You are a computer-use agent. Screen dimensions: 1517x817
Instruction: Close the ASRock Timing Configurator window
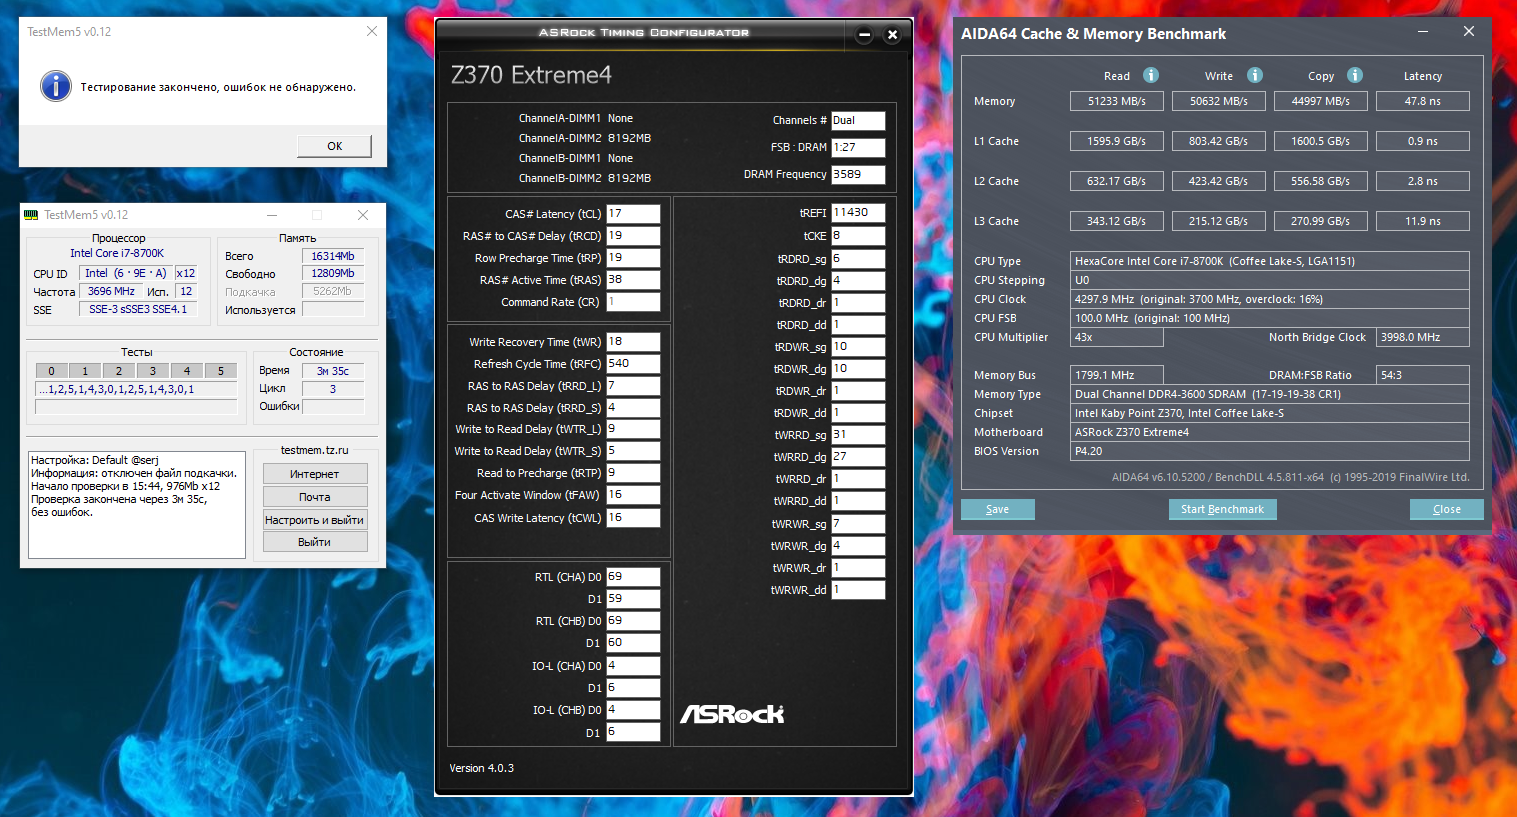click(x=893, y=35)
